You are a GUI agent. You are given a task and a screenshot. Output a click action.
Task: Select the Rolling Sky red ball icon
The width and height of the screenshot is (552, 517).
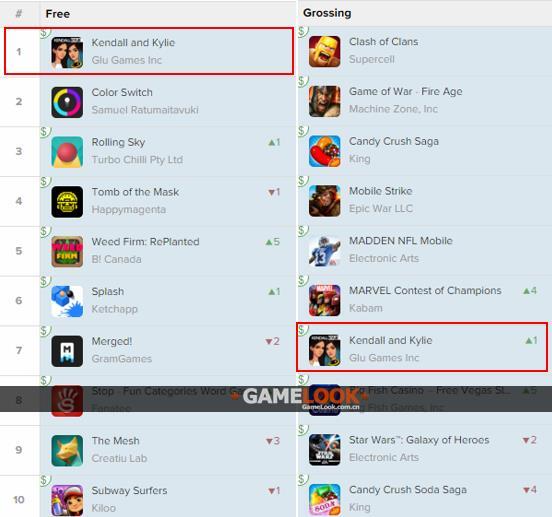click(67, 152)
